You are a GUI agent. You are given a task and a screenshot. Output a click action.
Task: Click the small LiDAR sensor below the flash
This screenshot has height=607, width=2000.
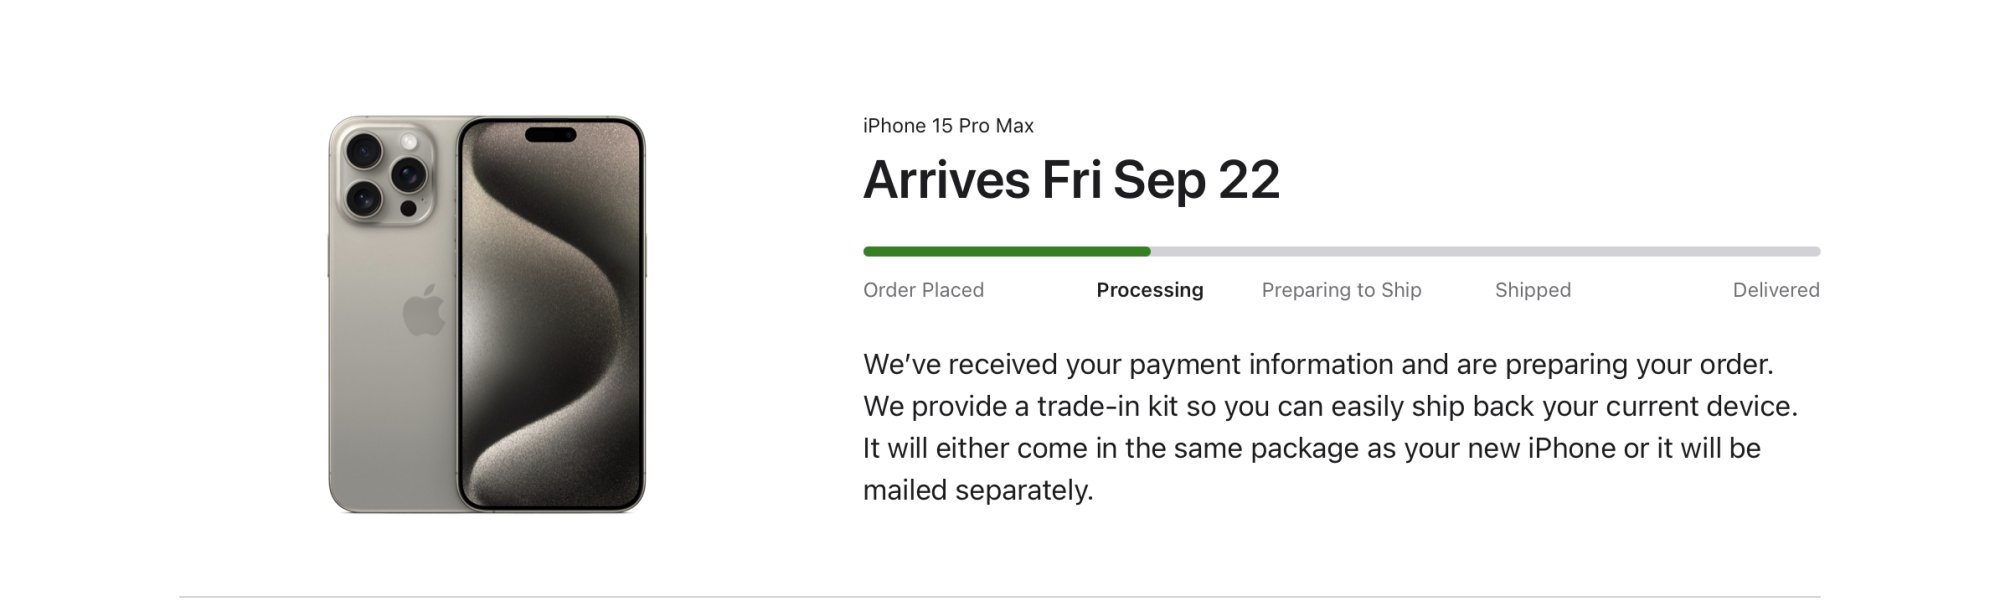(408, 208)
